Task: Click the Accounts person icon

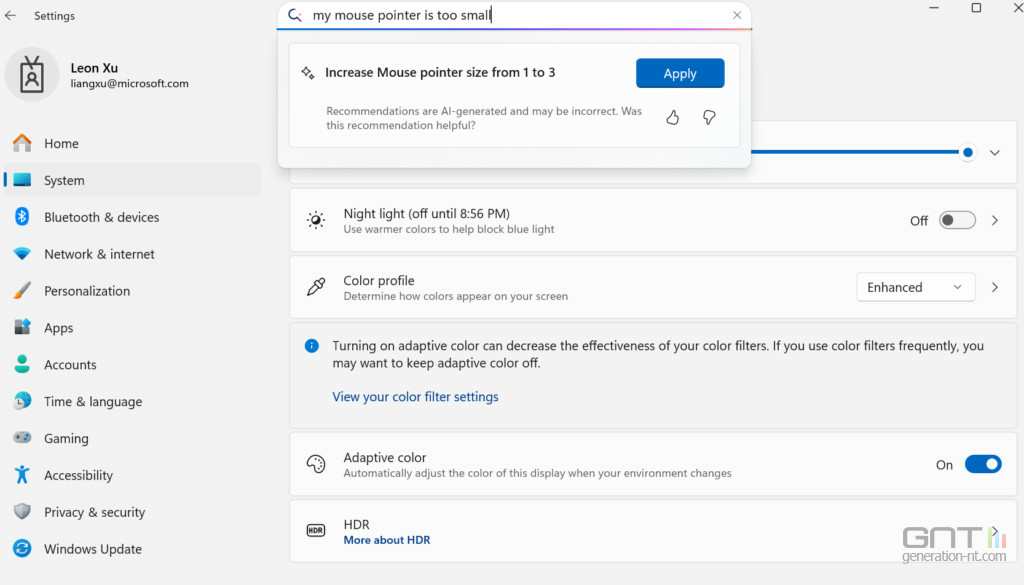Action: [x=22, y=364]
